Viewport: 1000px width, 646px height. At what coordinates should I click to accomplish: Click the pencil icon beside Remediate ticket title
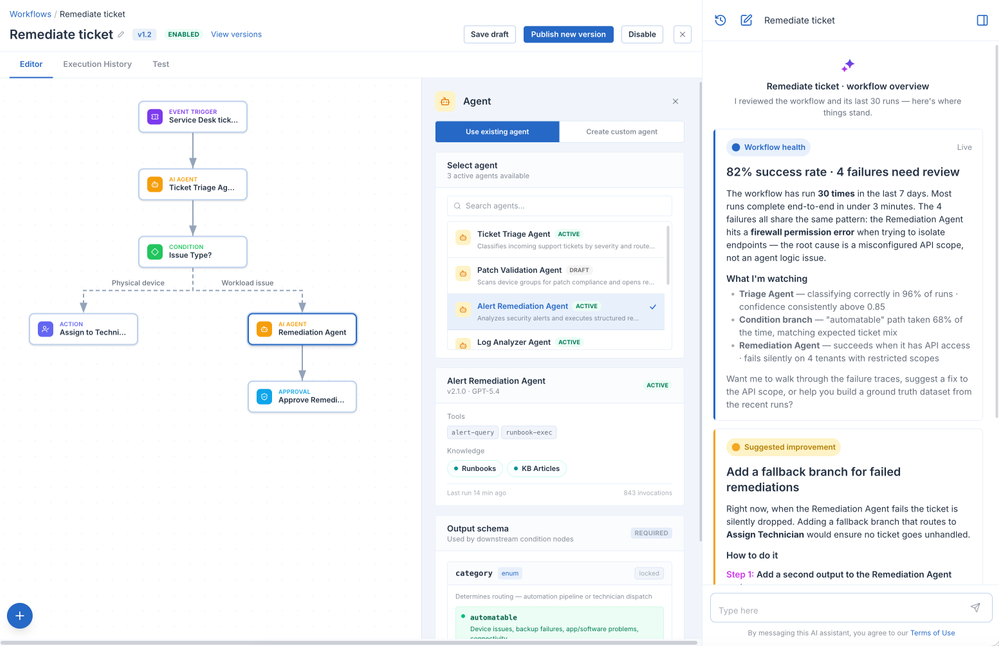121,34
